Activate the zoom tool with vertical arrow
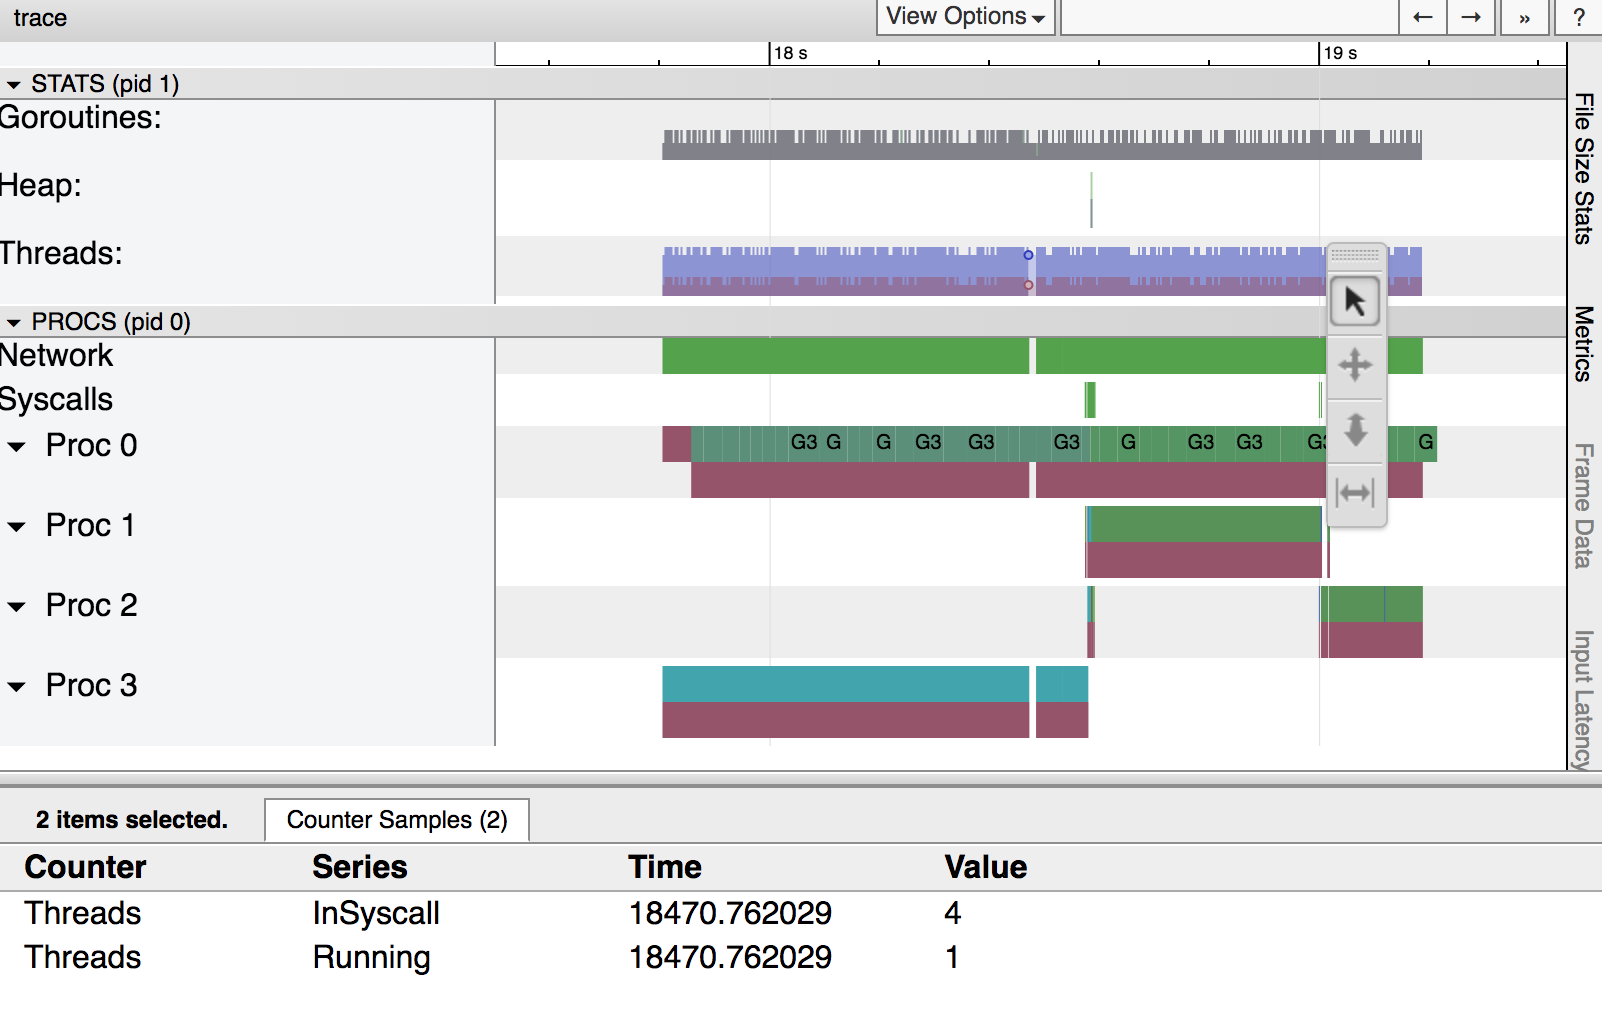The image size is (1602, 1022). (1355, 429)
